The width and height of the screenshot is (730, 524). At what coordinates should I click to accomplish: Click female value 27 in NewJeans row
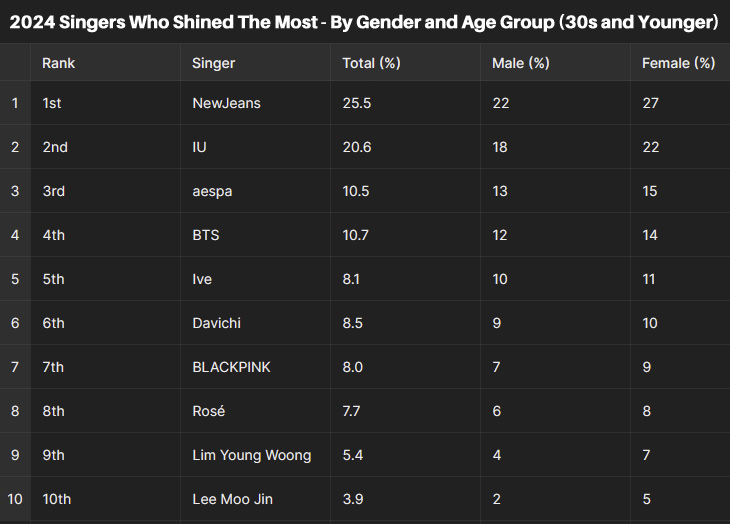tap(650, 103)
